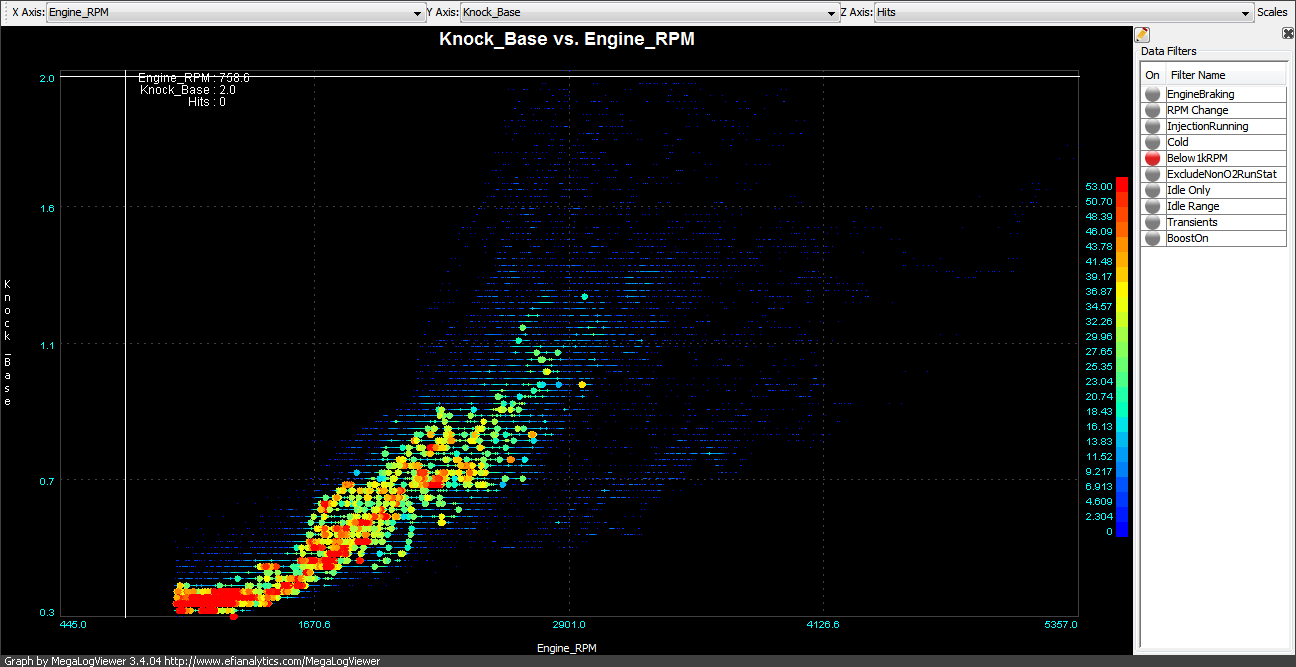1296x667 pixels.
Task: Enable the ExcludeNonO2RunStat filter
Action: (1153, 174)
